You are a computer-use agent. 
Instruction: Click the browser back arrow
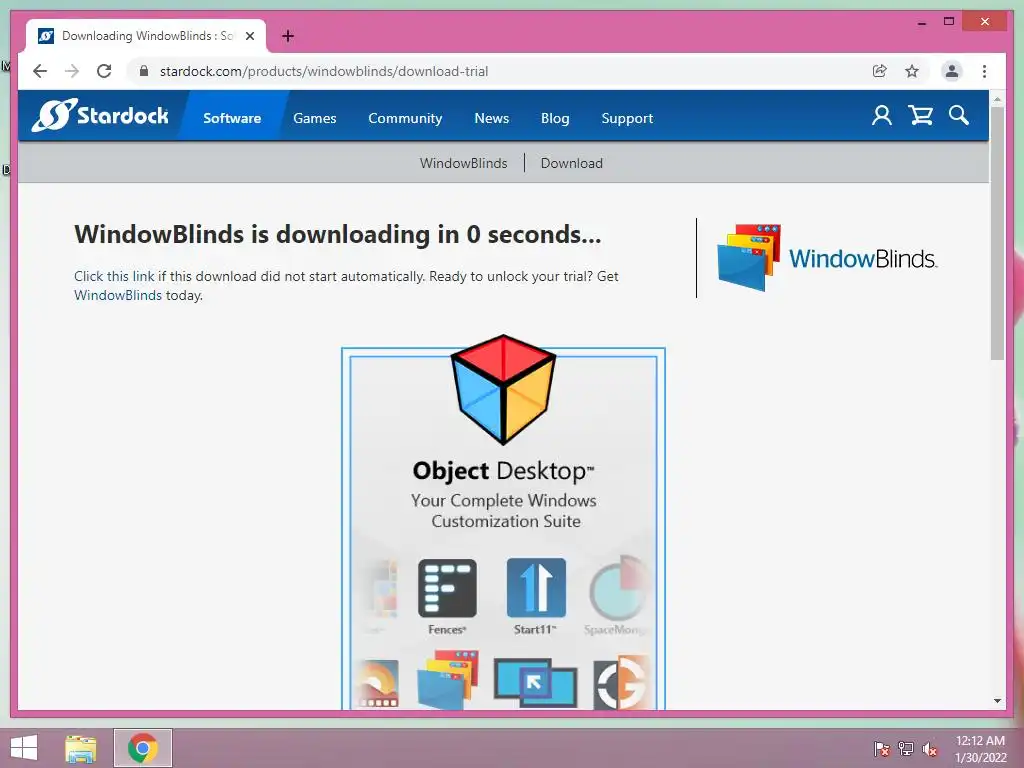40,71
